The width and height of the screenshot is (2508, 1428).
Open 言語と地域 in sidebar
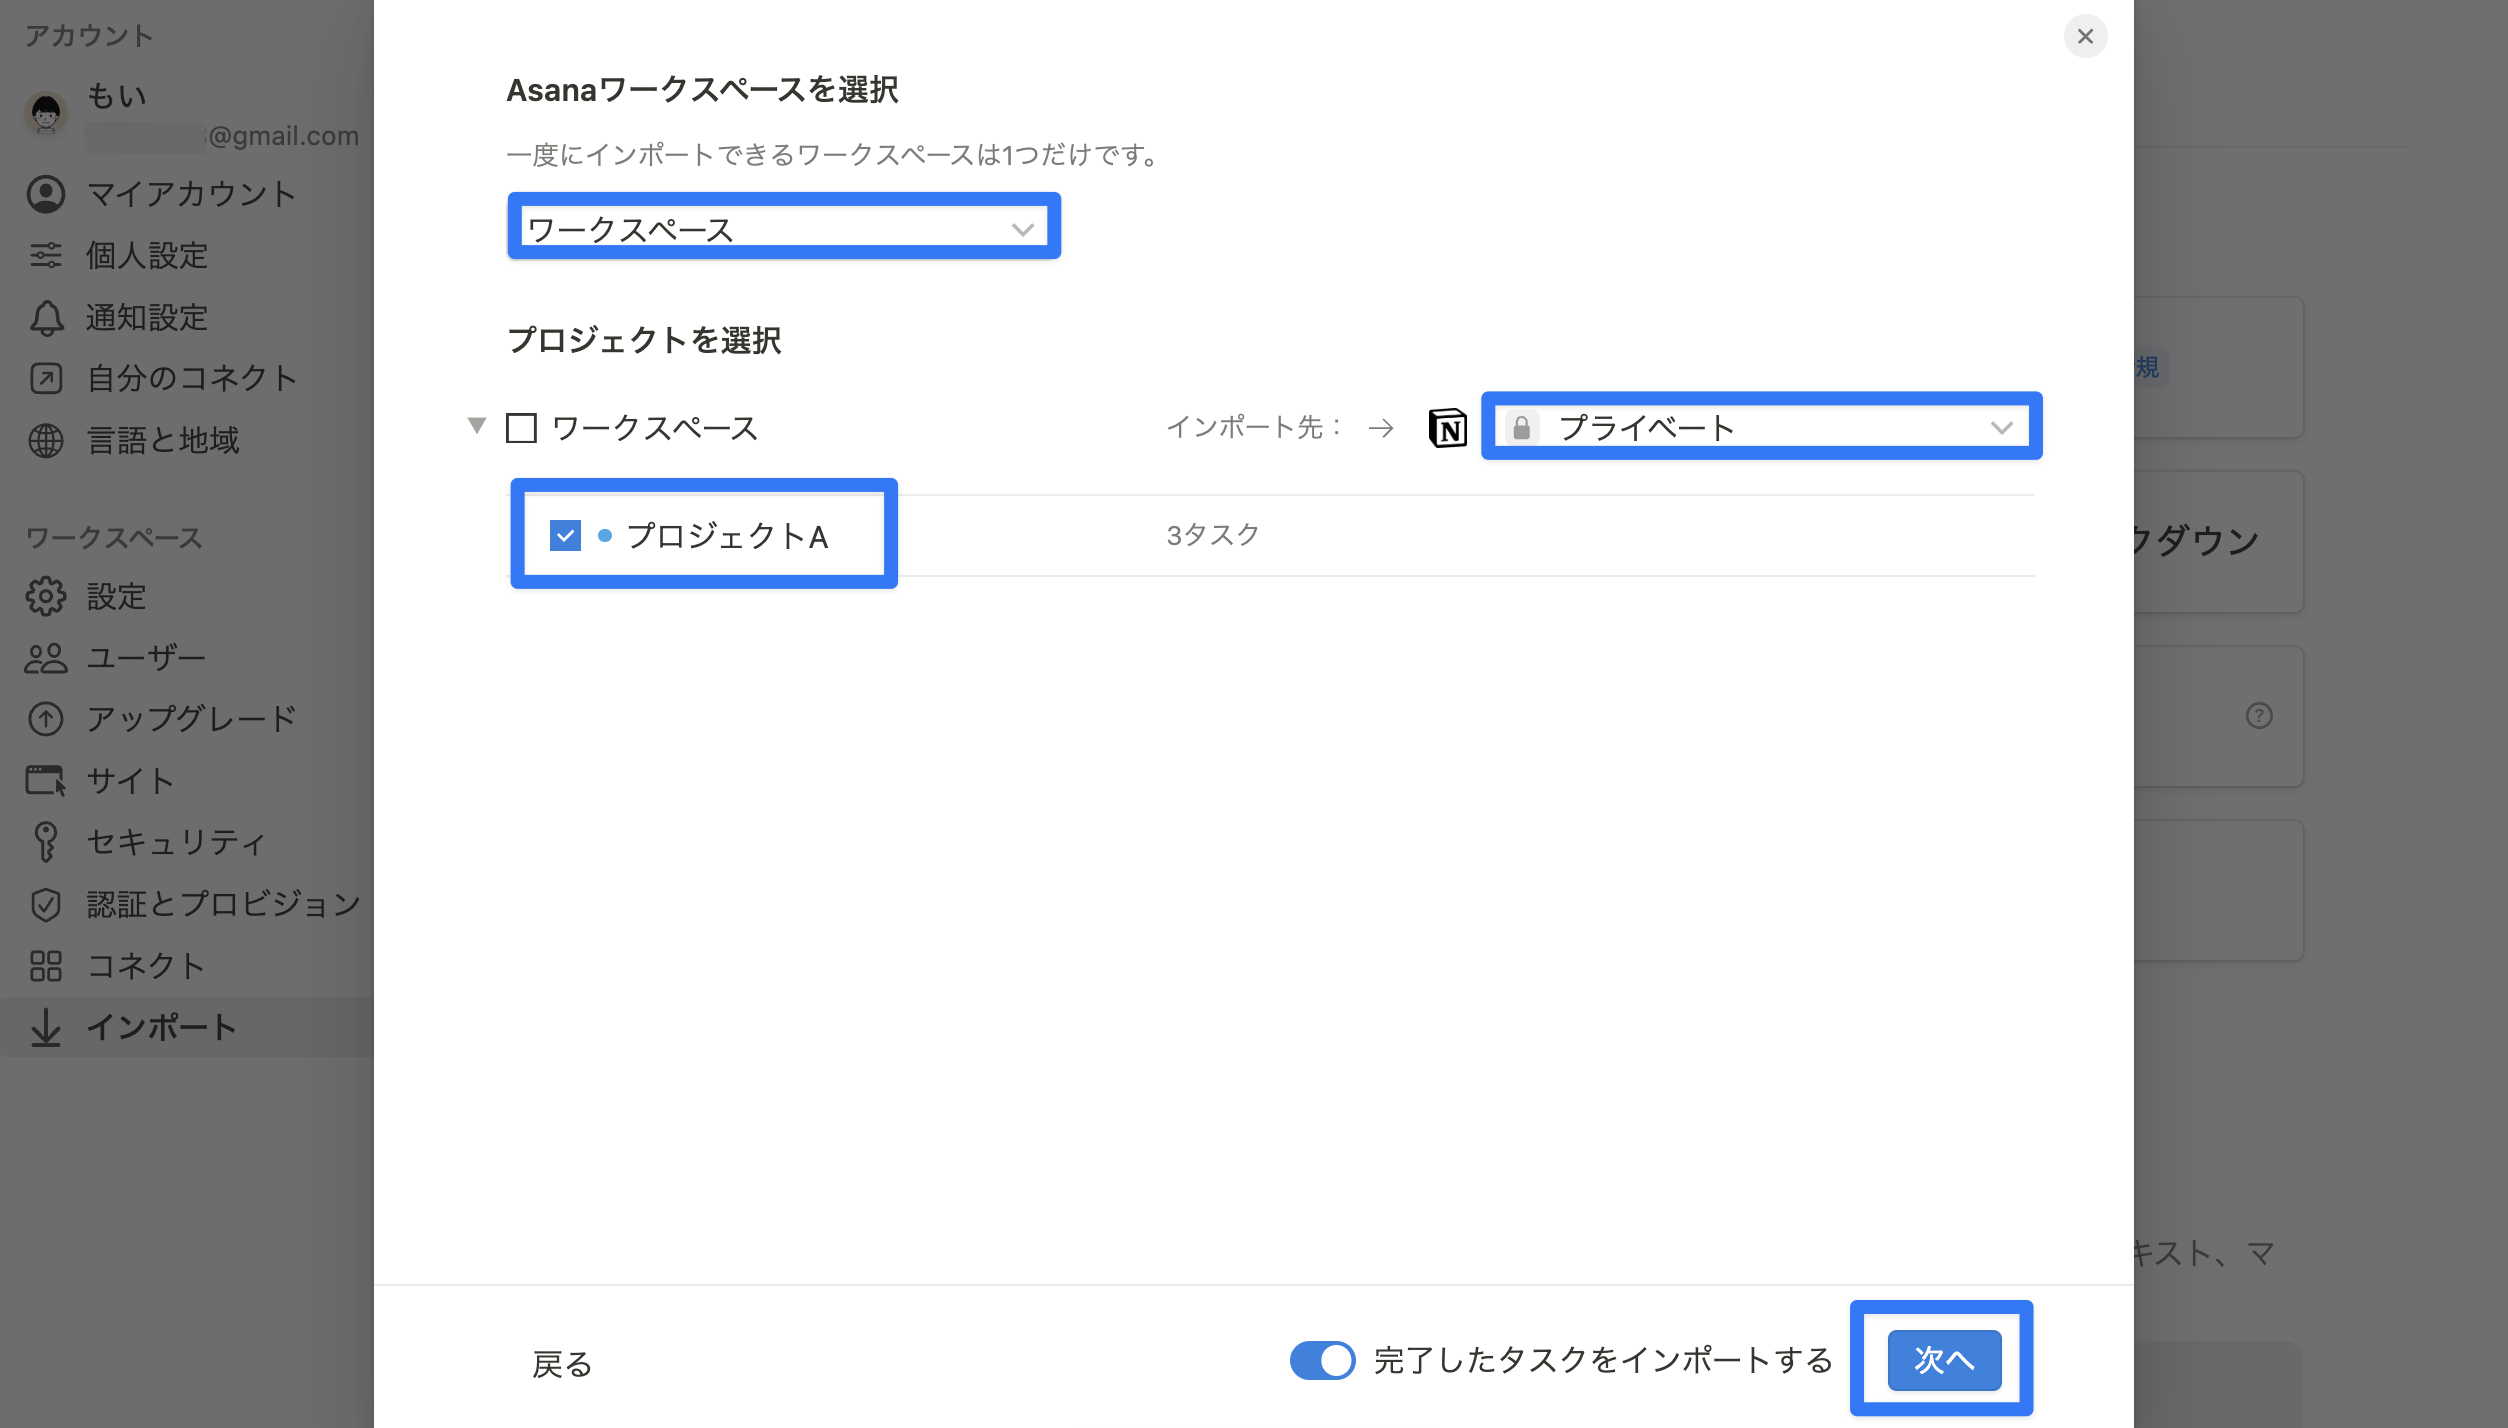click(187, 440)
